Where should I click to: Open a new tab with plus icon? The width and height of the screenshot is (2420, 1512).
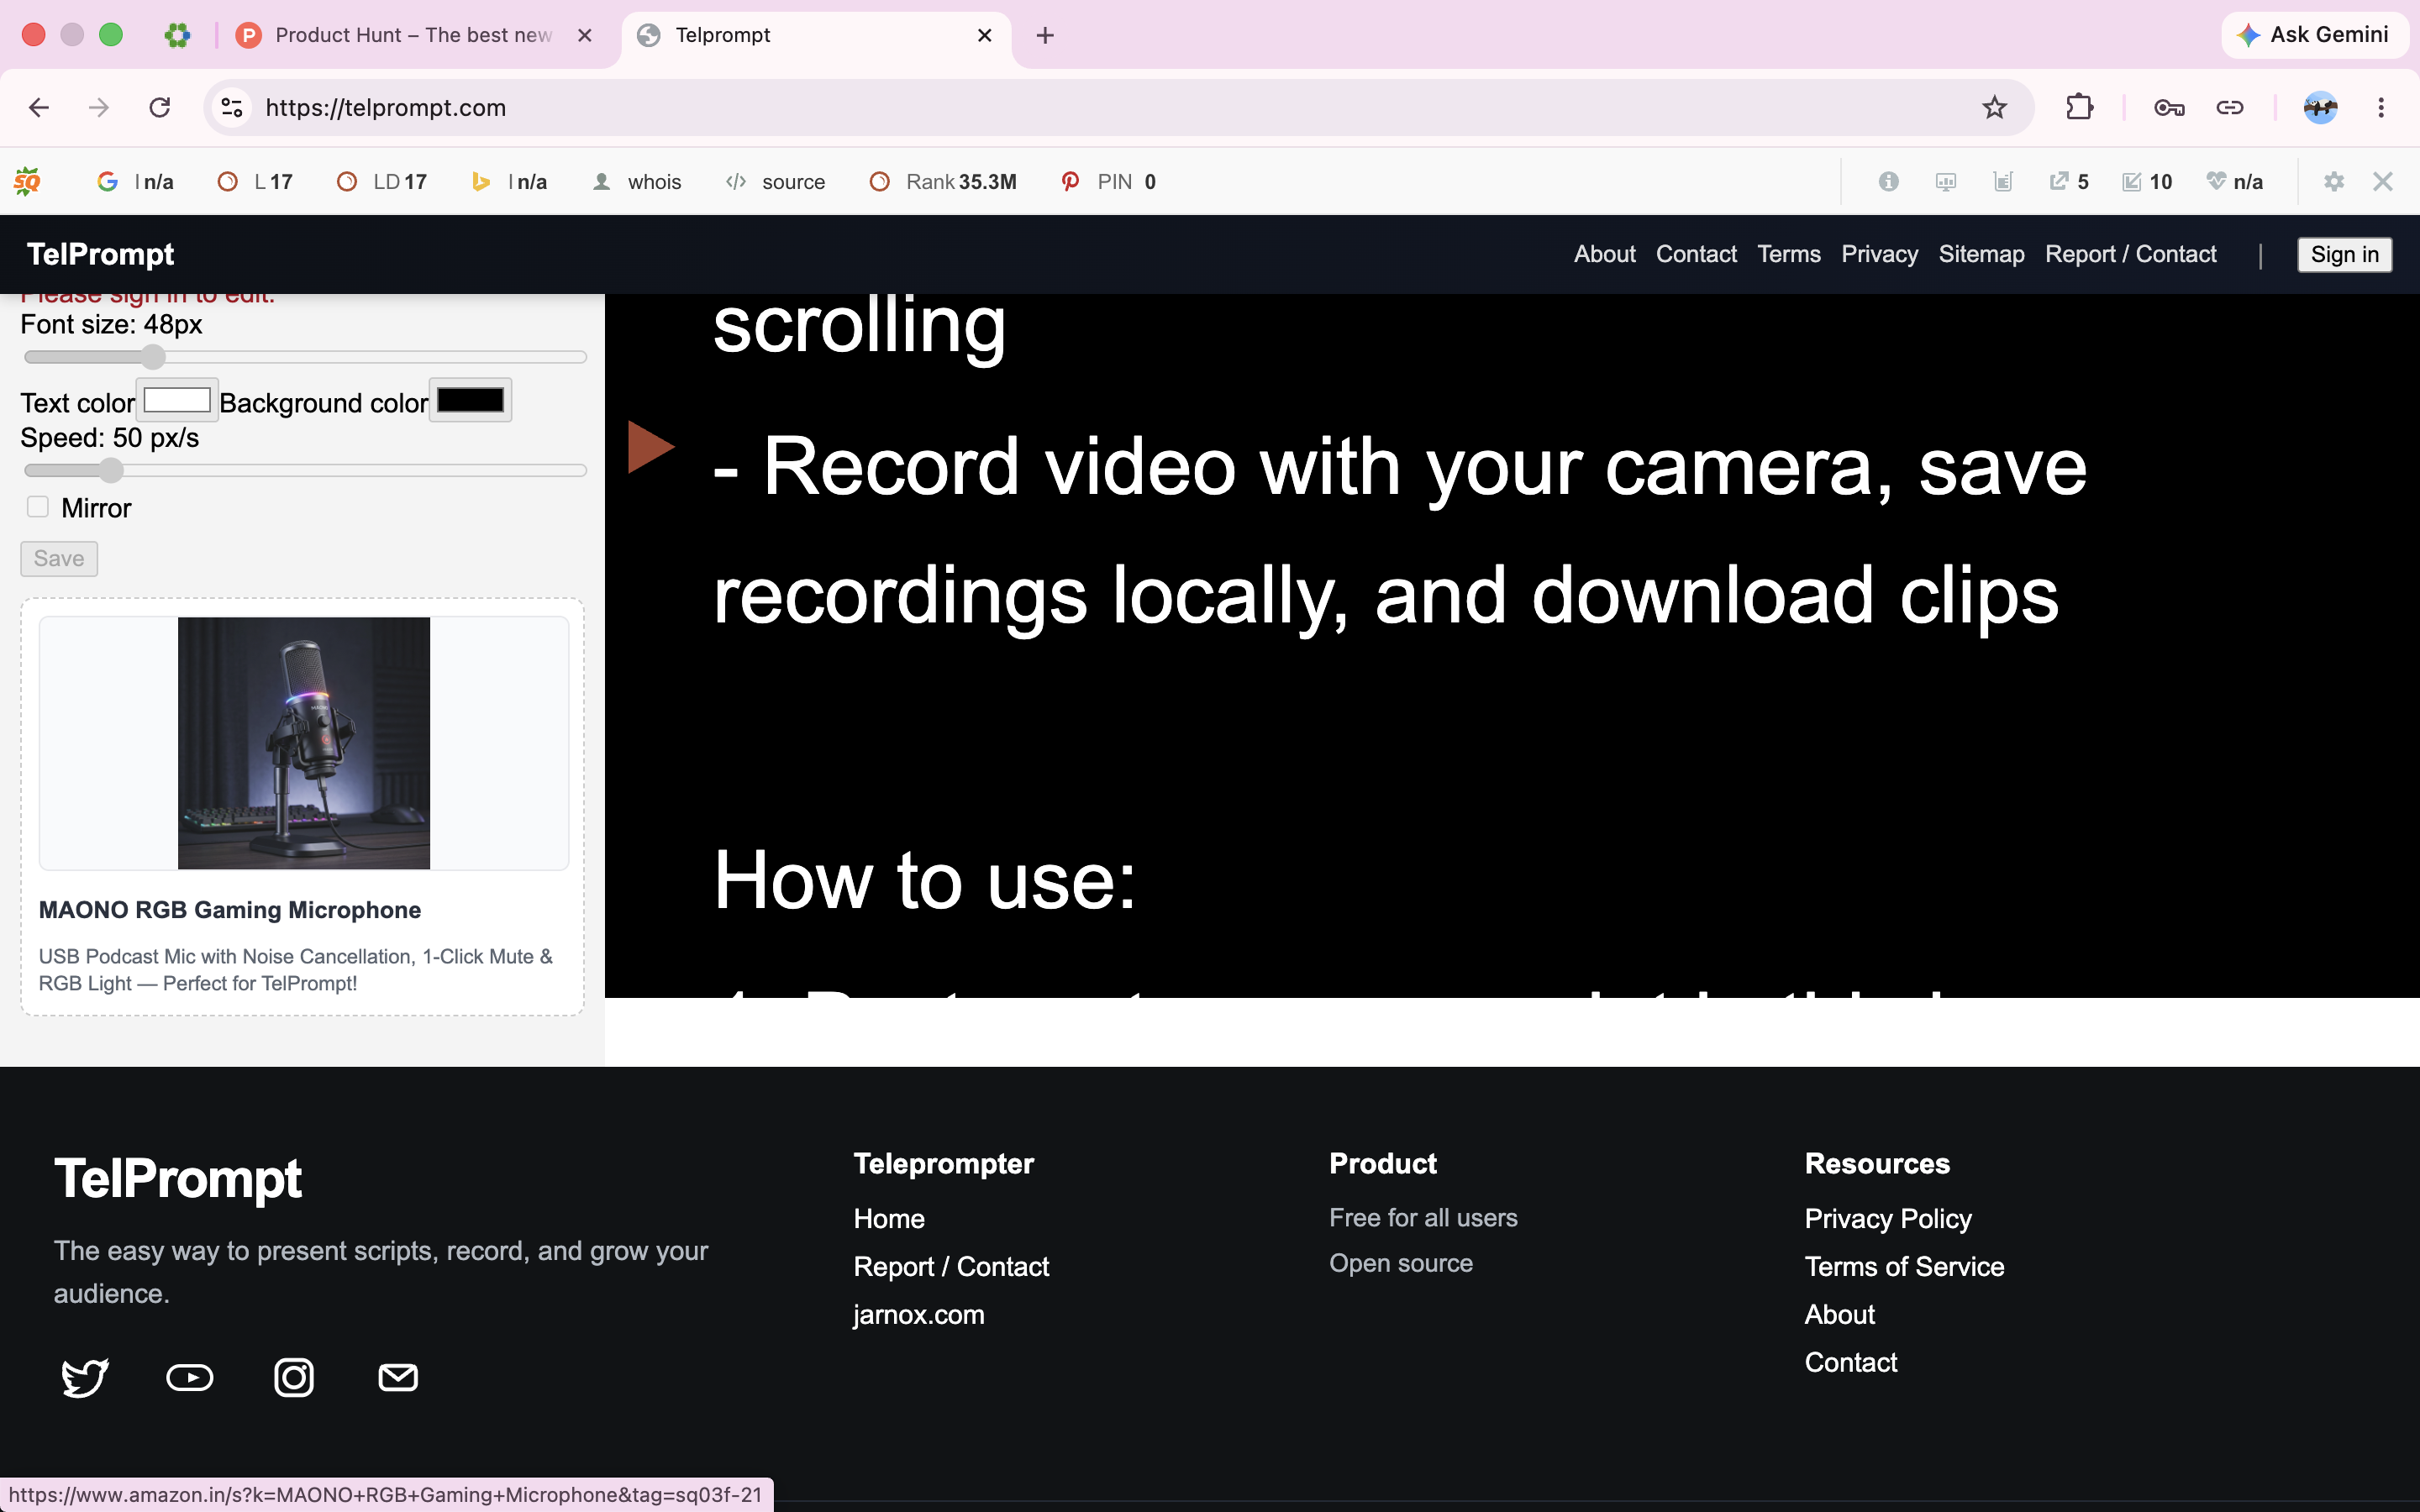[x=1045, y=35]
